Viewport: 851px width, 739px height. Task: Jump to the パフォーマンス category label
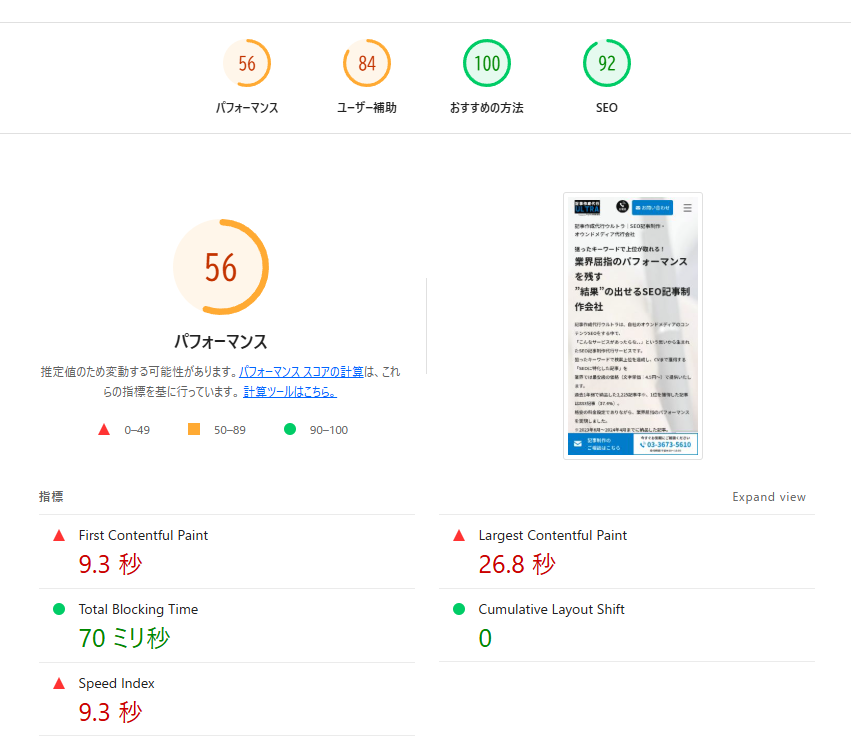[247, 108]
